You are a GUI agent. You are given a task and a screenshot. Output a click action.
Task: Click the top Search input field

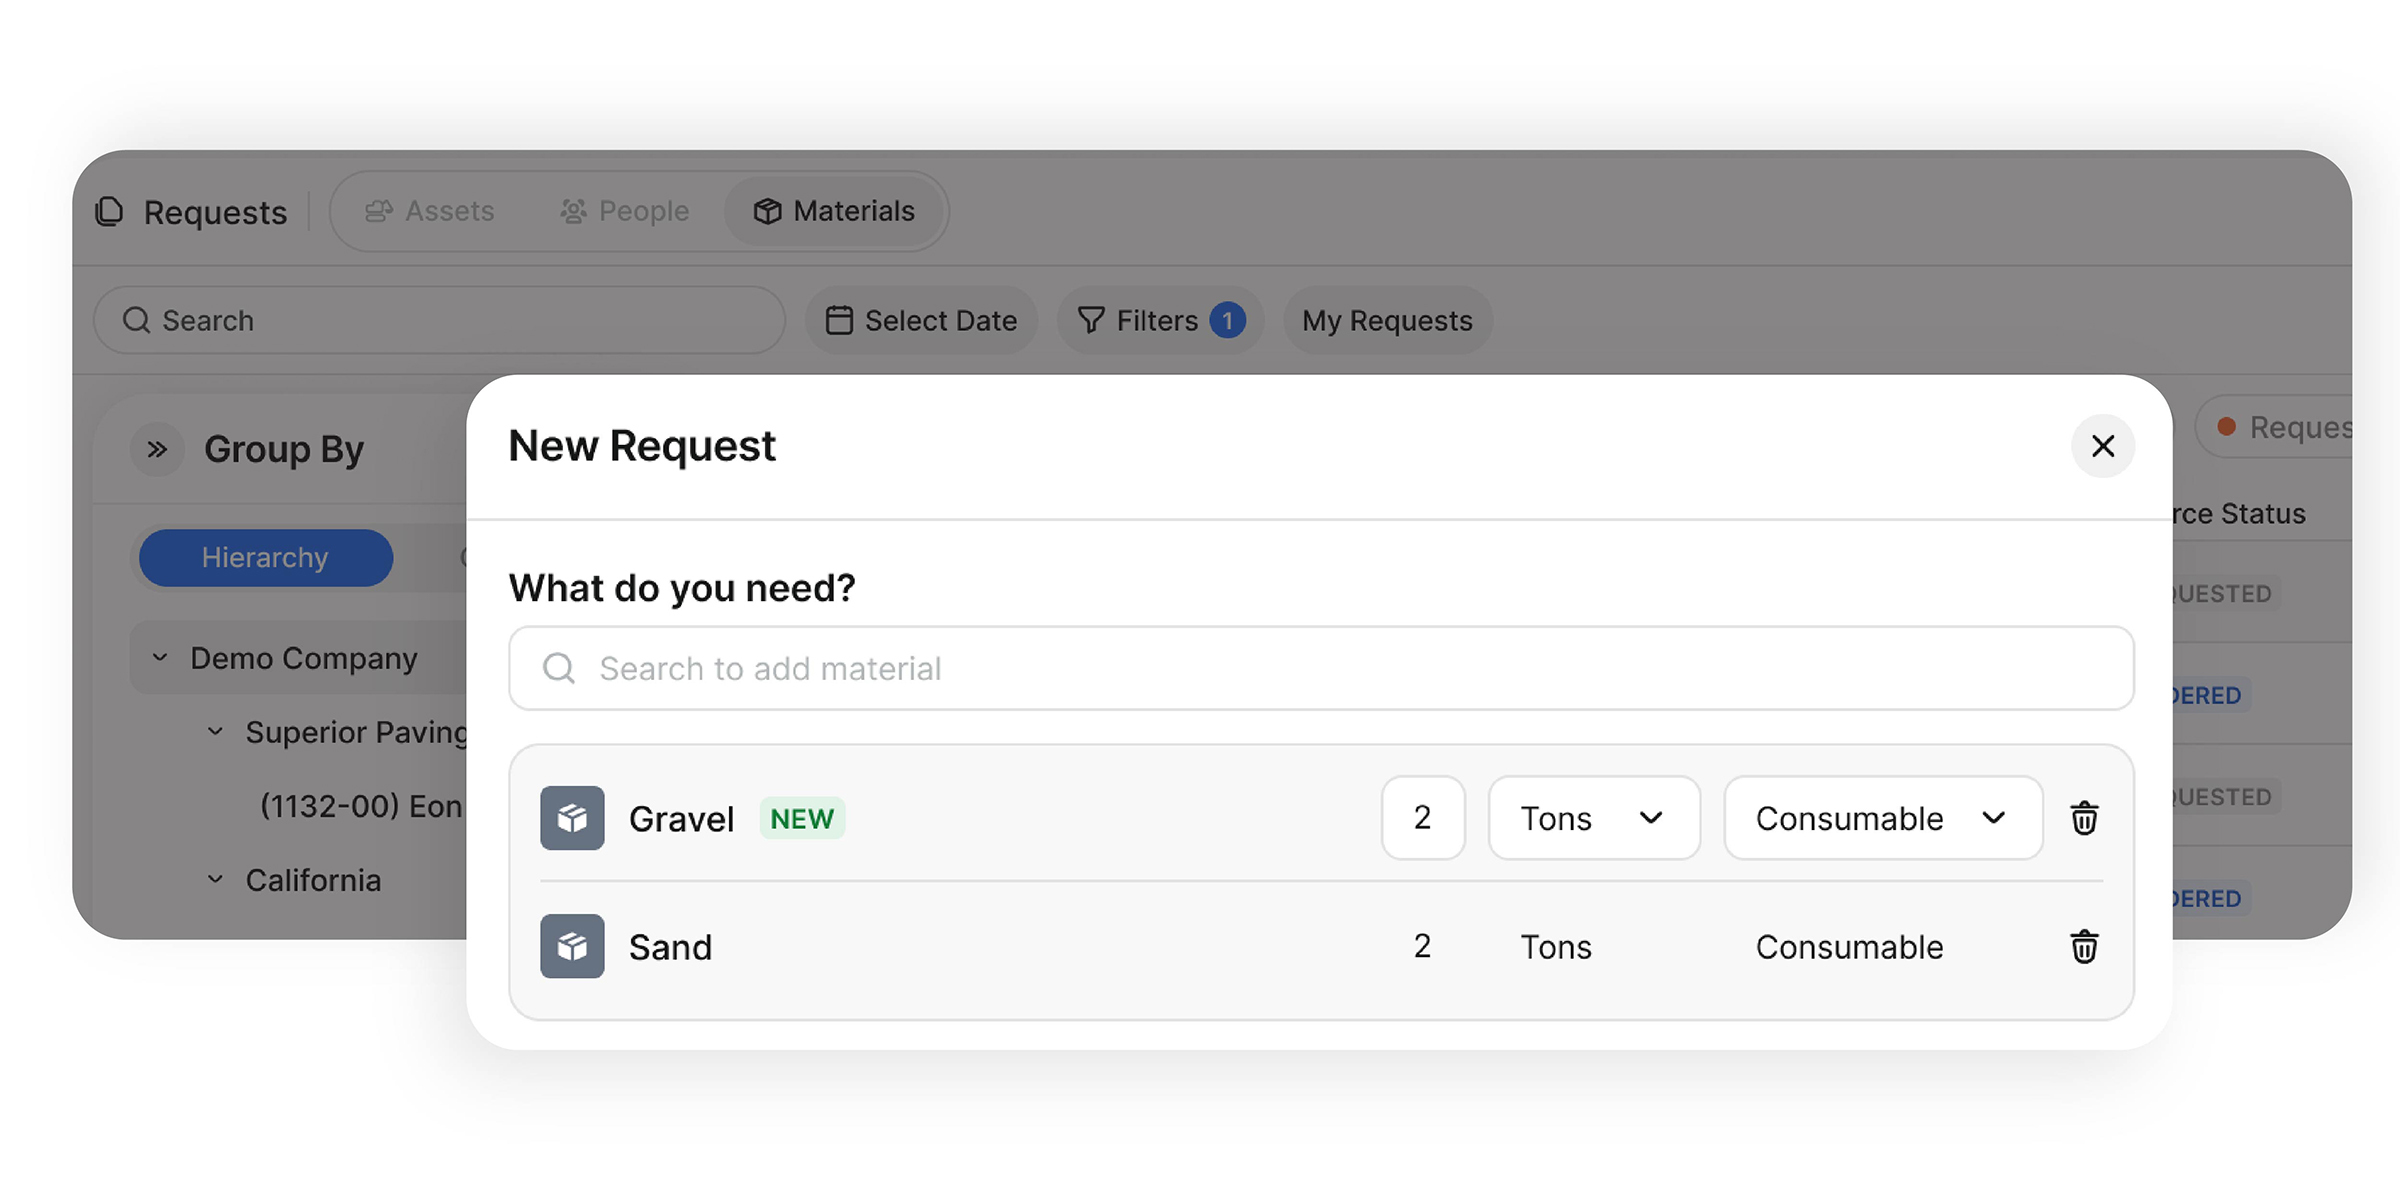[x=439, y=320]
